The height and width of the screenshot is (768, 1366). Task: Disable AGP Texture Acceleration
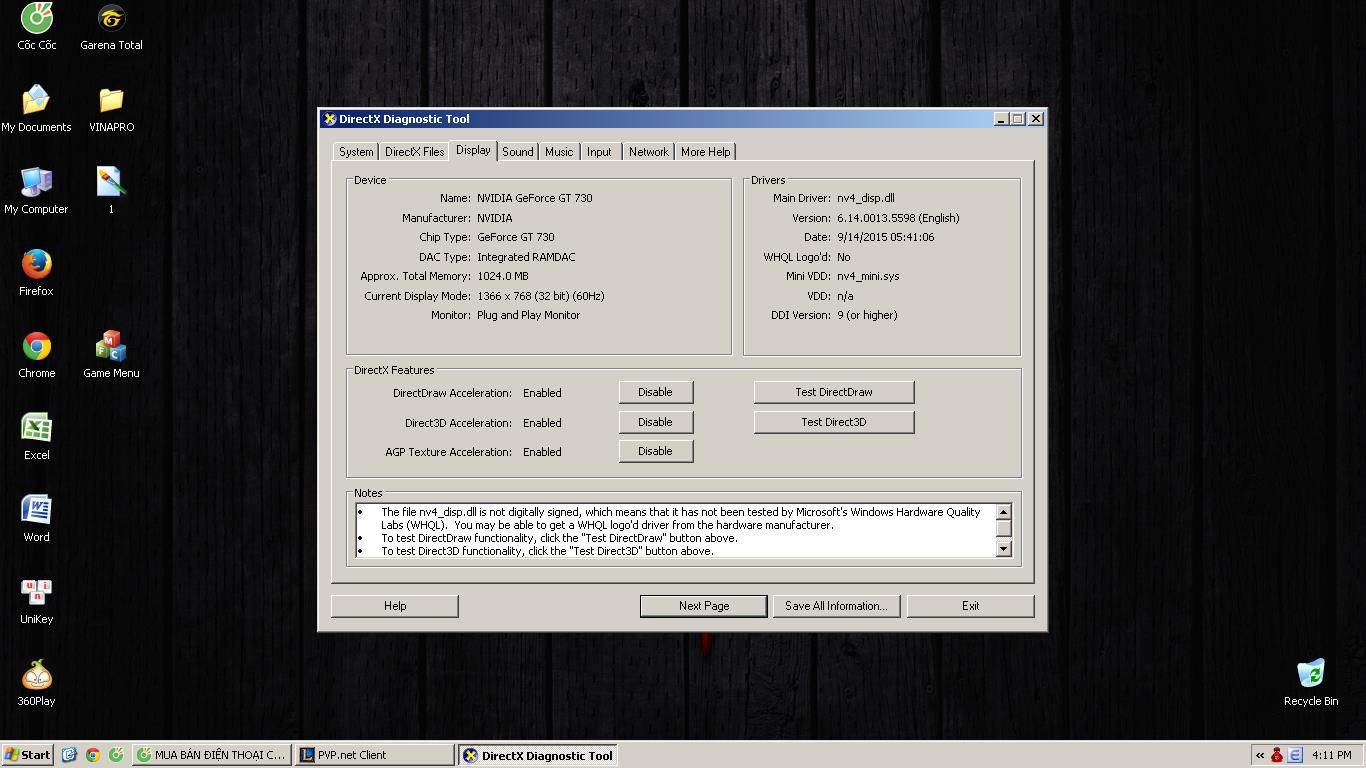point(655,451)
